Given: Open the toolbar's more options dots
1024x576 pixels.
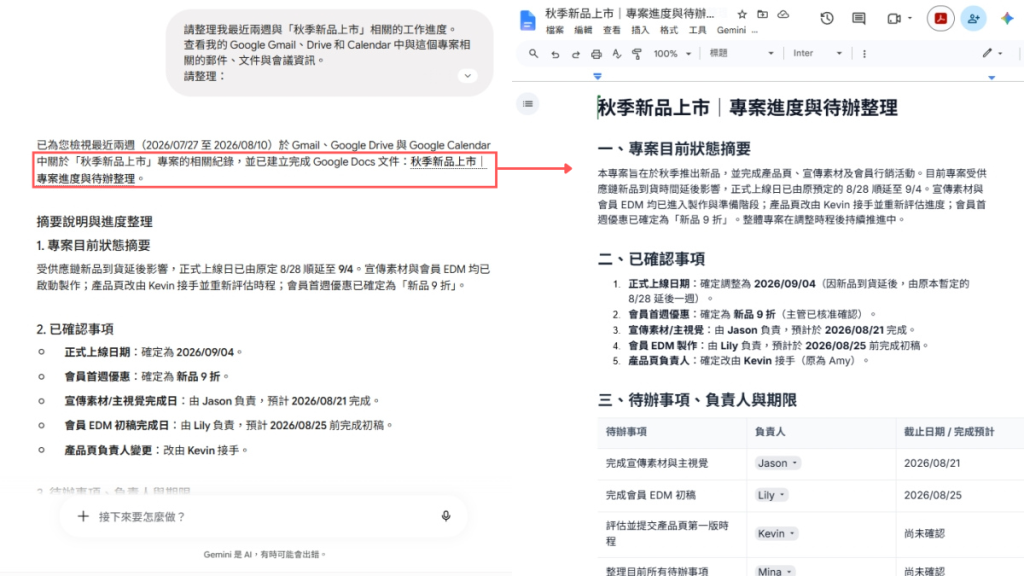Looking at the screenshot, I should (x=864, y=54).
